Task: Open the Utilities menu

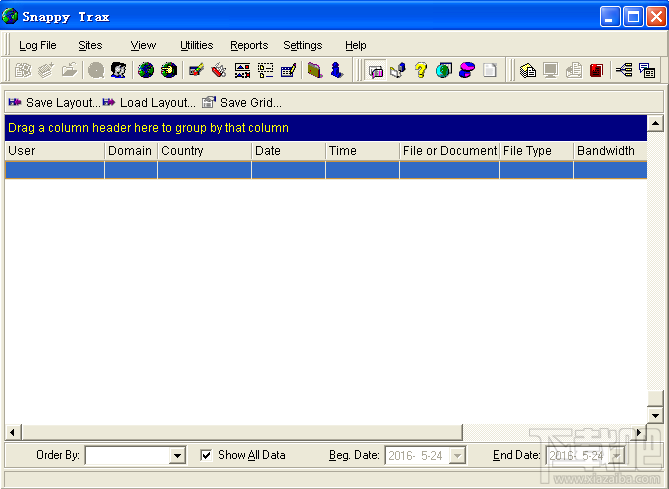Action: (196, 45)
